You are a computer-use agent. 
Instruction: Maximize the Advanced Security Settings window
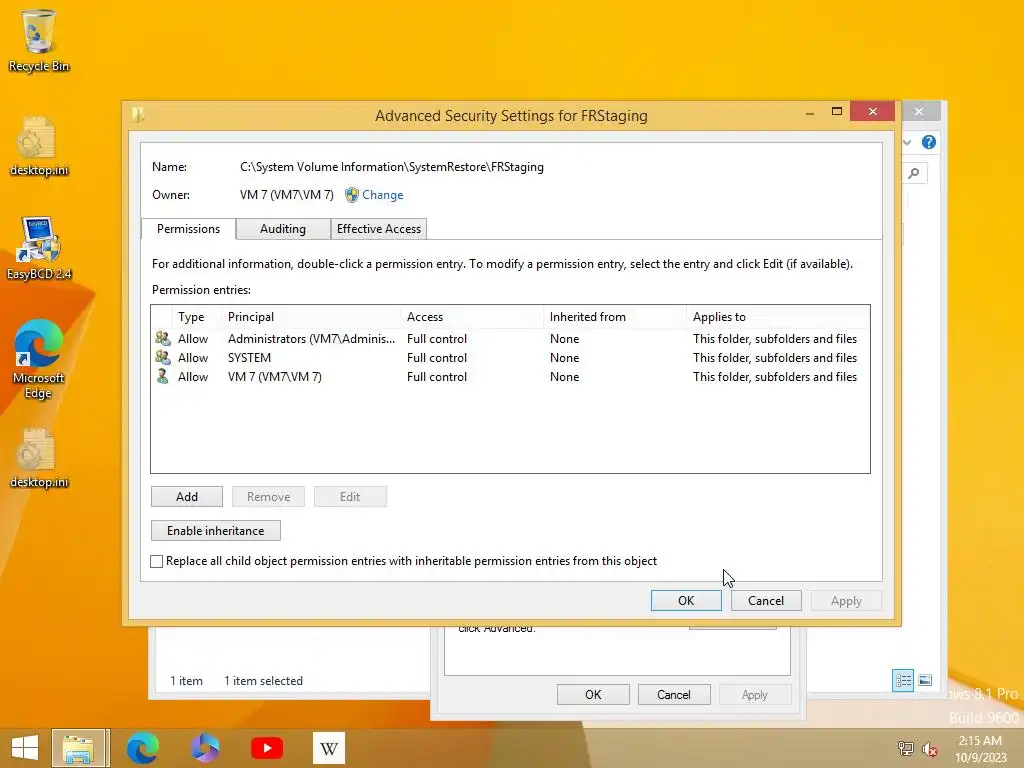(x=837, y=112)
